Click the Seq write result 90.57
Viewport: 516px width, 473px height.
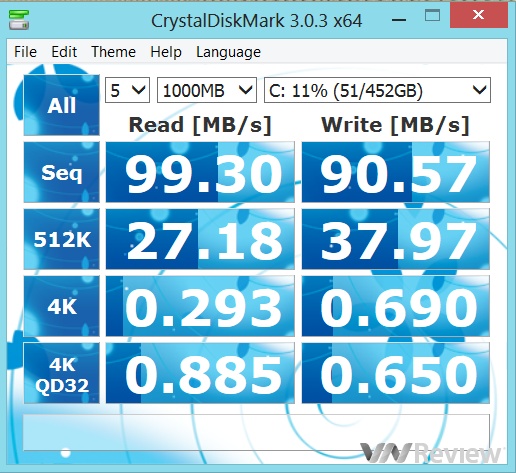tap(396, 172)
